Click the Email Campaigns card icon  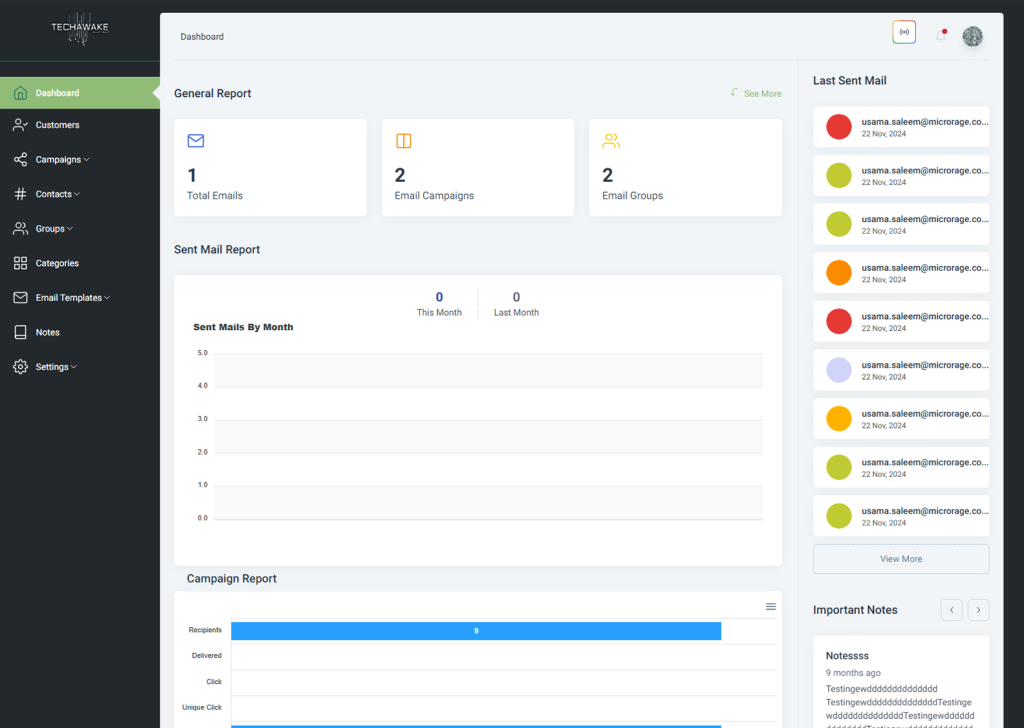click(x=403, y=141)
